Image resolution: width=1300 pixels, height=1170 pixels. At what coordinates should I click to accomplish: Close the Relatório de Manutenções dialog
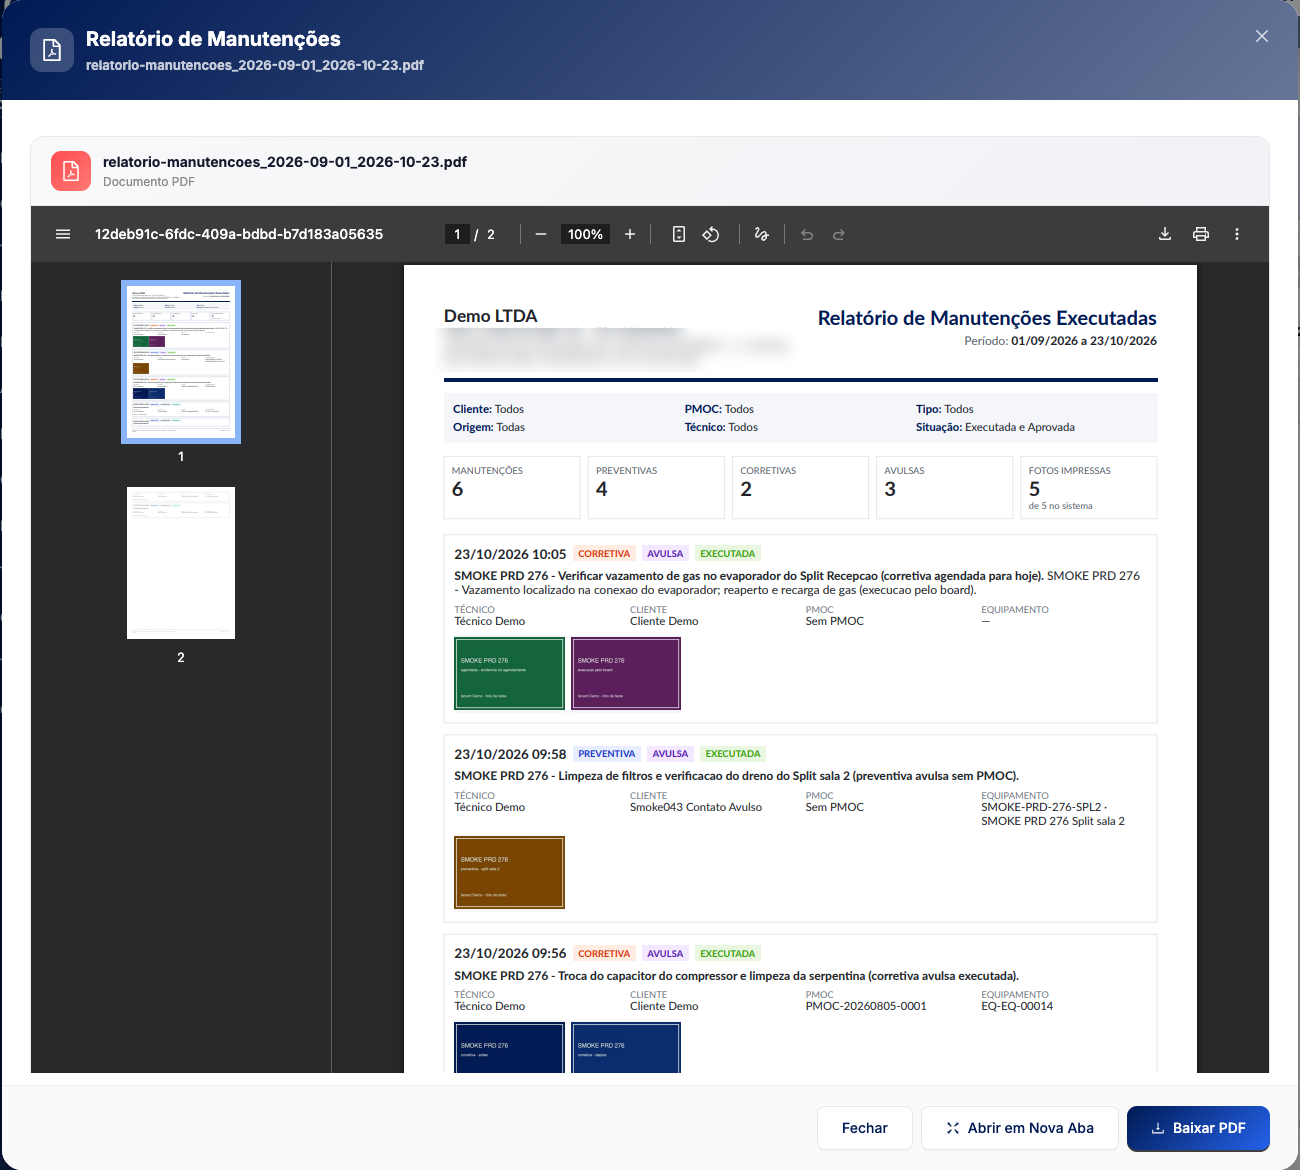click(1262, 36)
